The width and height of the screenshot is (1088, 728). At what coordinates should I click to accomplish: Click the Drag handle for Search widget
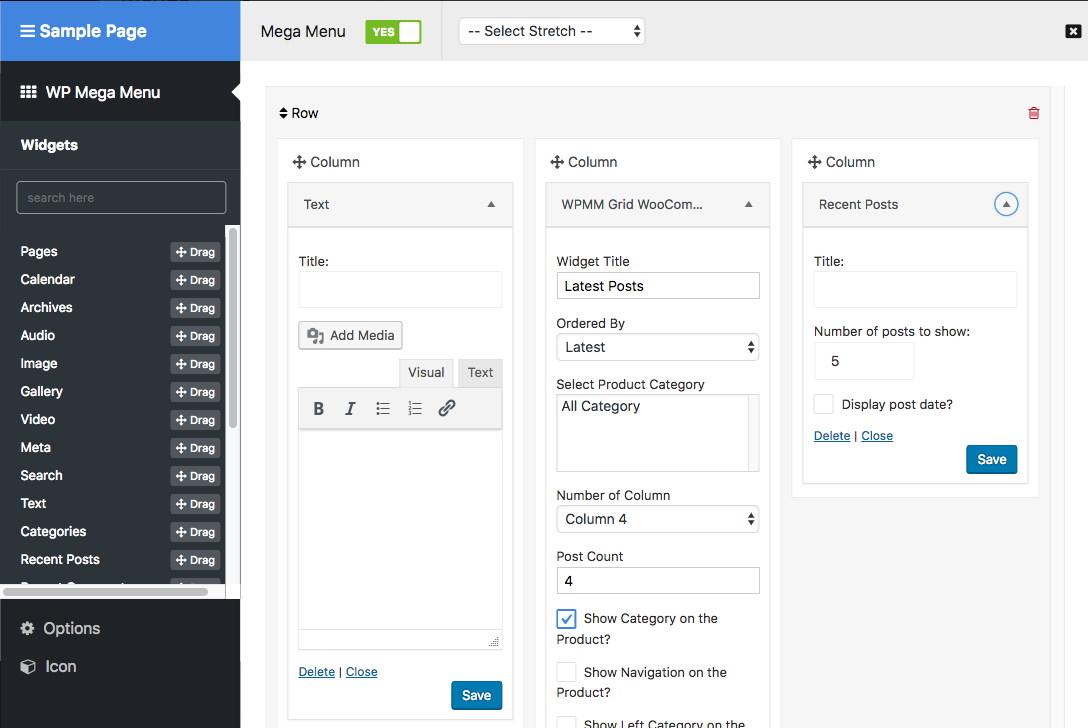[196, 476]
